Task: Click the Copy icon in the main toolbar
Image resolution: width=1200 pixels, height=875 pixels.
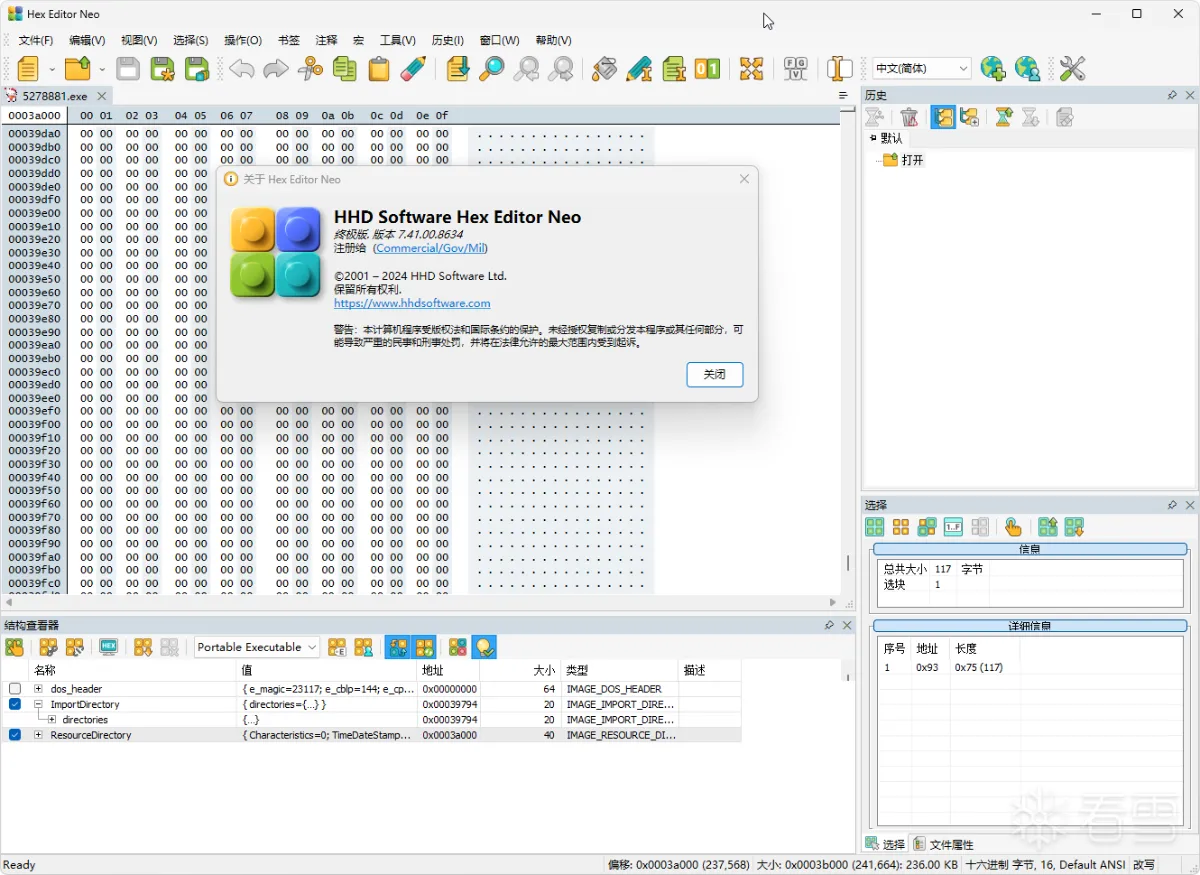Action: point(345,69)
